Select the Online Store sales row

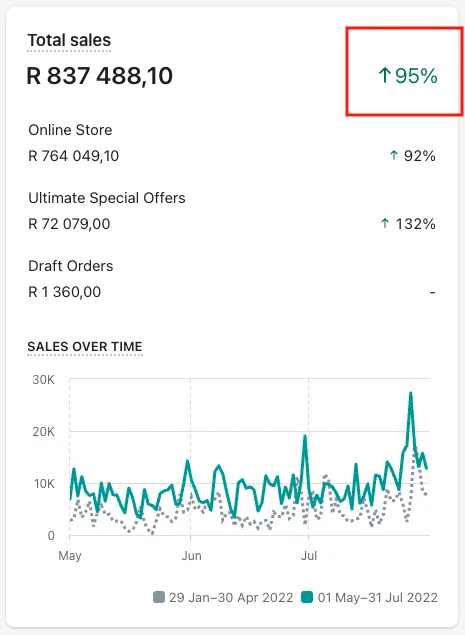pyautogui.click(x=232, y=143)
